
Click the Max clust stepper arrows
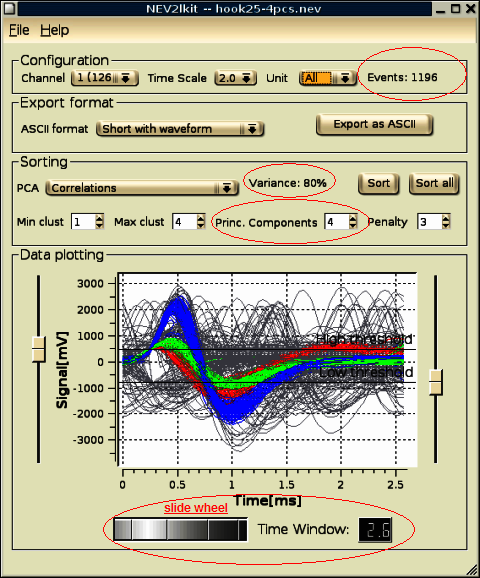pos(201,222)
